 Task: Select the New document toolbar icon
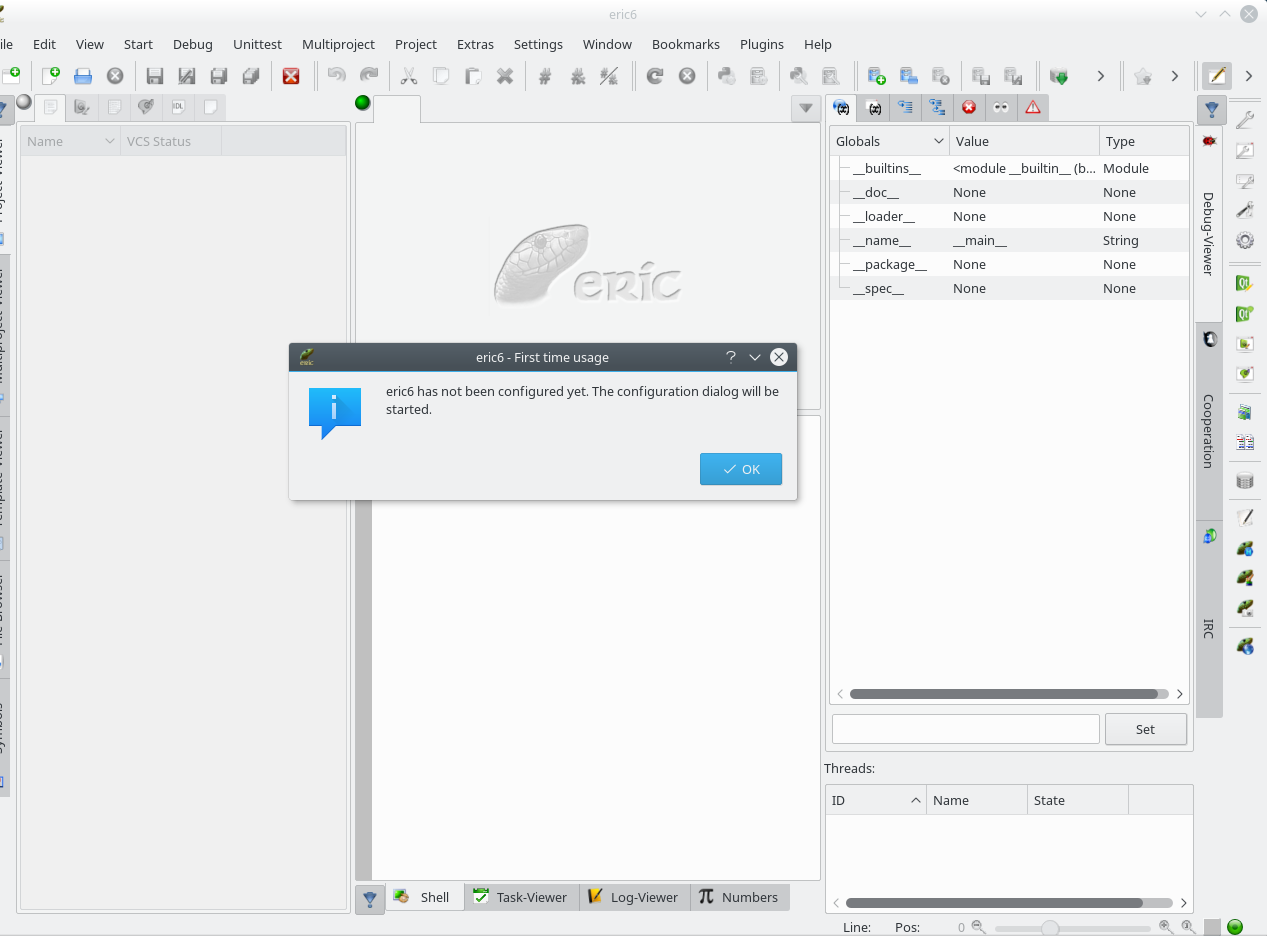51,76
